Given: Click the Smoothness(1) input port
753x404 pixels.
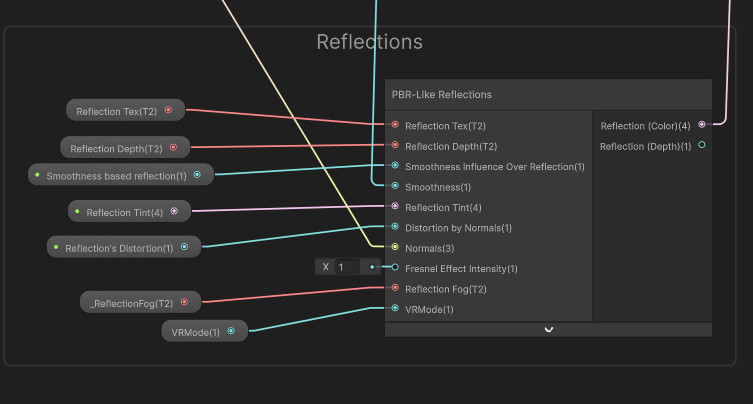Looking at the screenshot, I should pyautogui.click(x=395, y=185).
